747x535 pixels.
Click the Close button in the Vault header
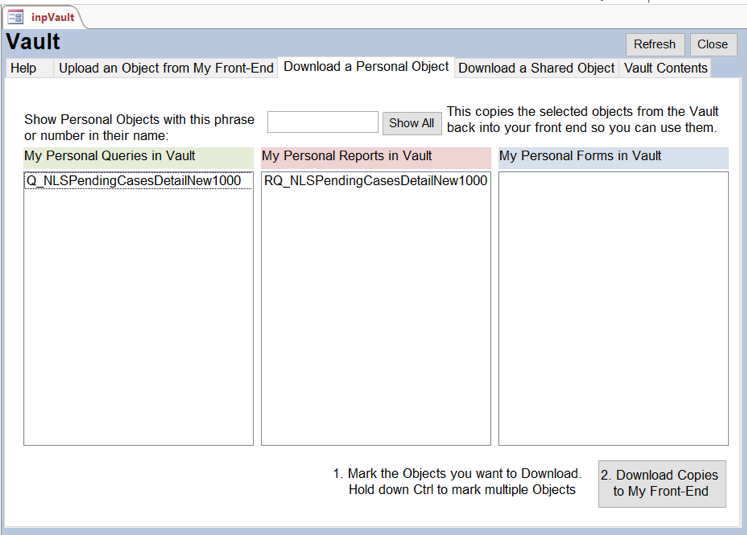tap(712, 44)
